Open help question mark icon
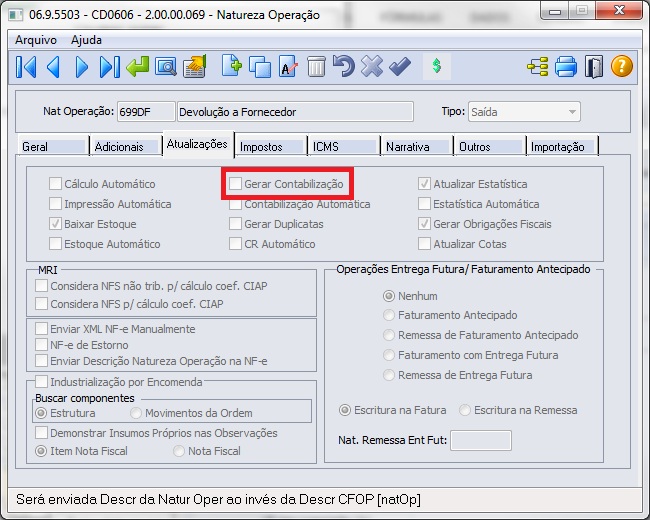650x520 pixels. pyautogui.click(x=622, y=66)
